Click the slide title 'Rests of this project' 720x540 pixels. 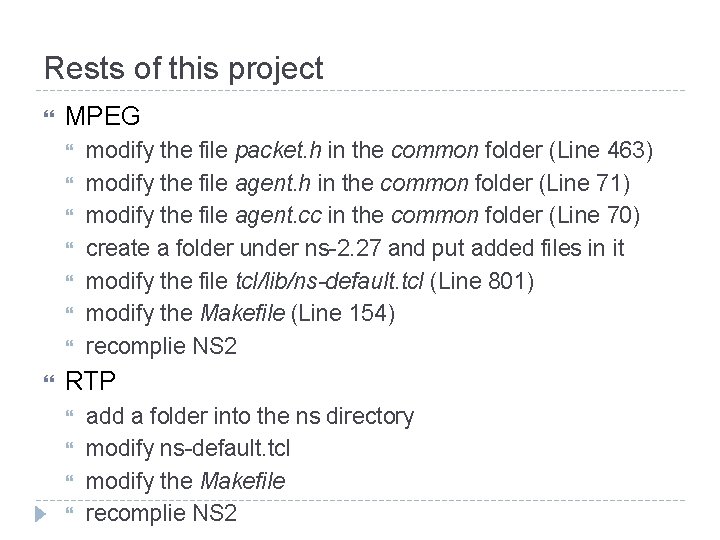[184, 68]
